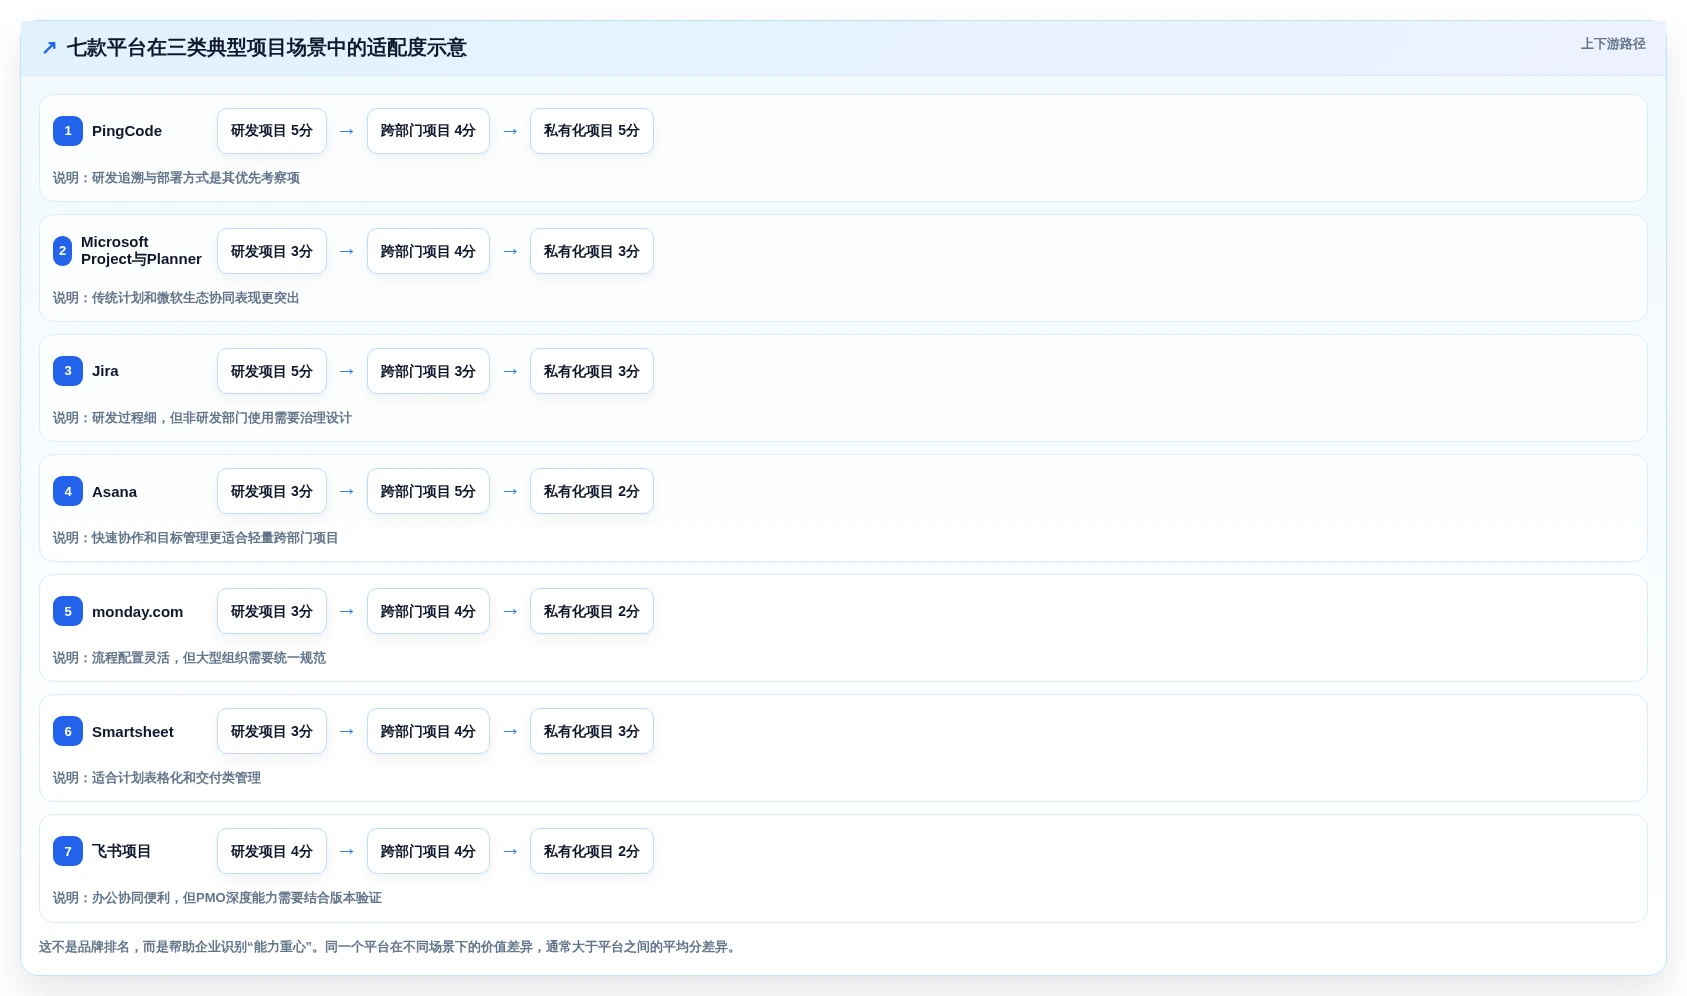Image resolution: width=1687 pixels, height=996 pixels.
Task: Click the number 7 badge for 飞书项目
Action: (x=68, y=851)
